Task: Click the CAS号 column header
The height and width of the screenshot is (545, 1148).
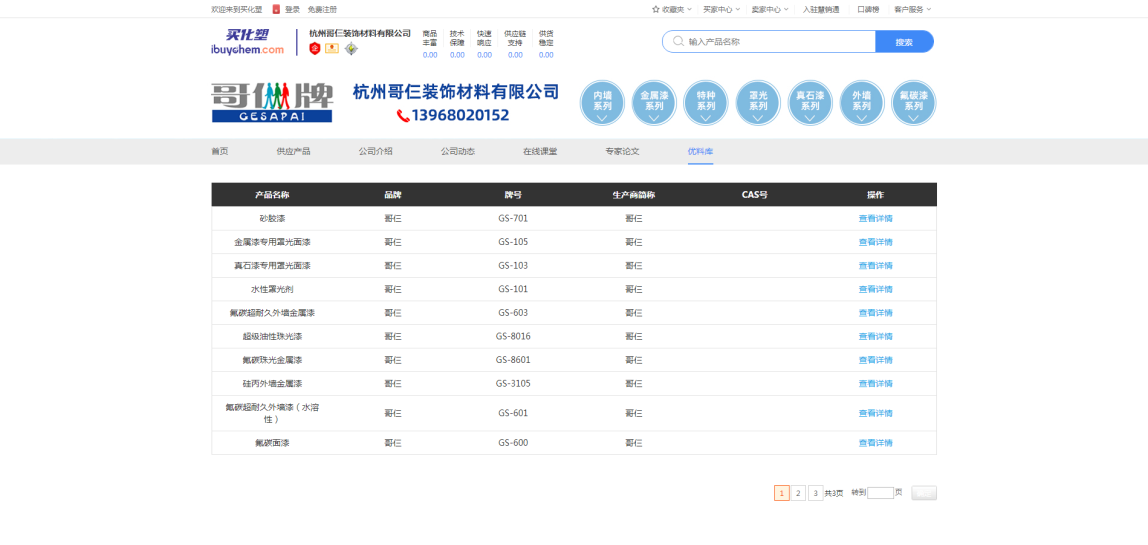Action: click(754, 195)
